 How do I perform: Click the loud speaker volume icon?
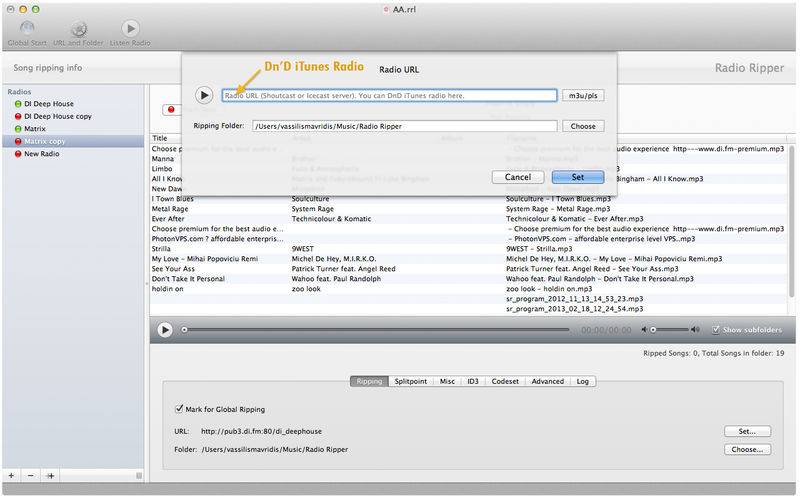click(695, 330)
